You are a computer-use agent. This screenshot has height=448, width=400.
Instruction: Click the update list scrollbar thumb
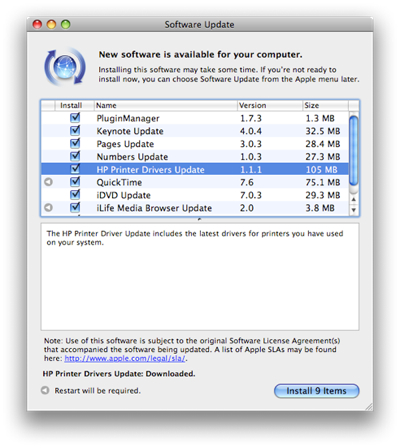(x=354, y=150)
